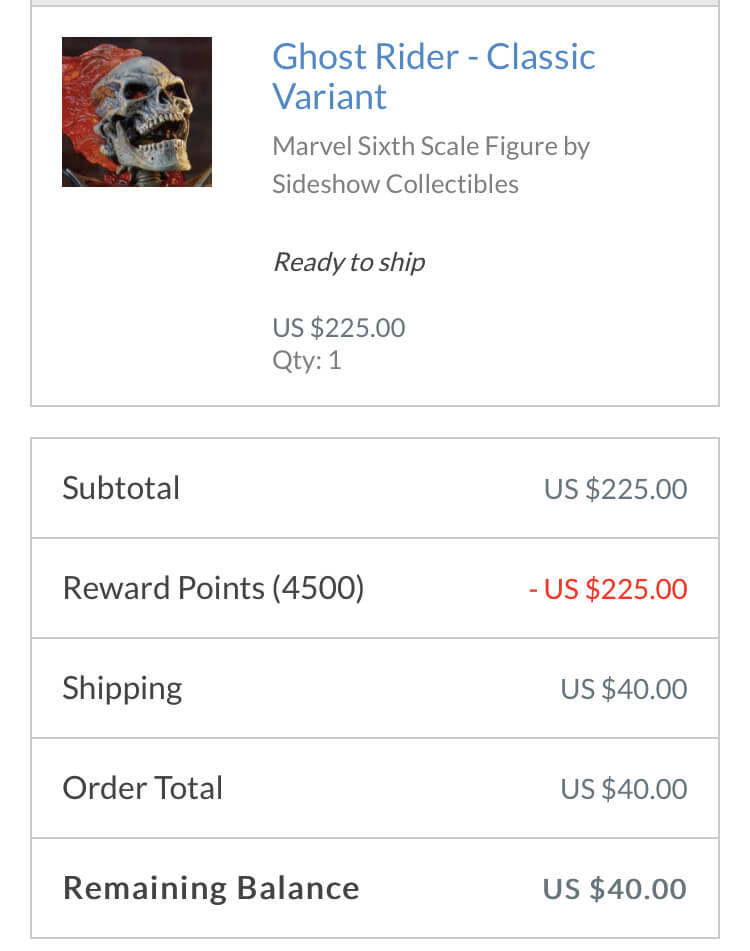Click the item price US $225.00
The image size is (750, 951).
tap(338, 328)
